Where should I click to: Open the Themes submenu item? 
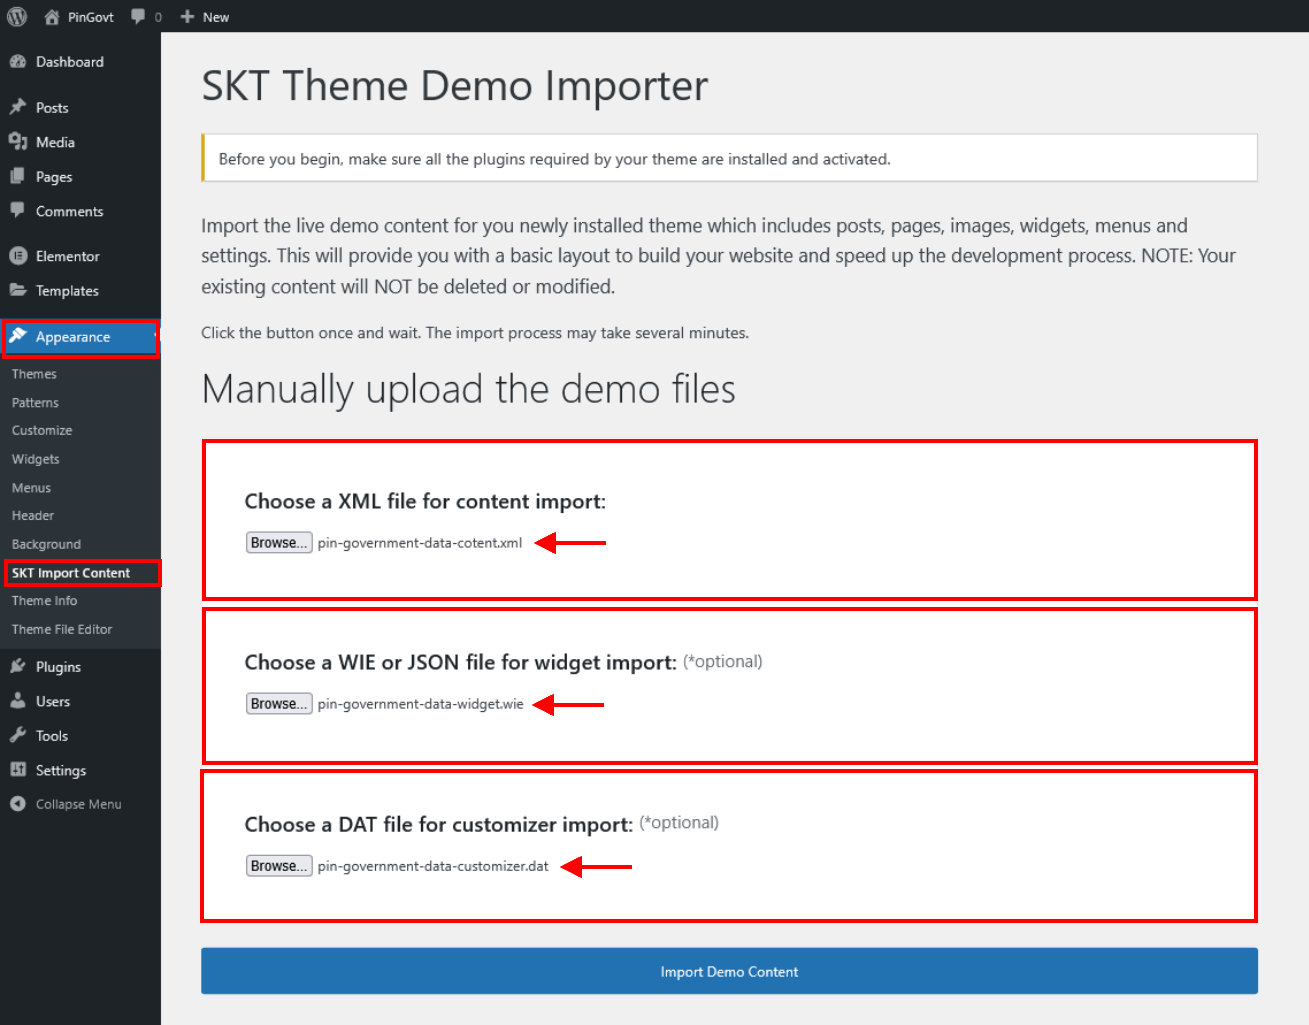(34, 374)
